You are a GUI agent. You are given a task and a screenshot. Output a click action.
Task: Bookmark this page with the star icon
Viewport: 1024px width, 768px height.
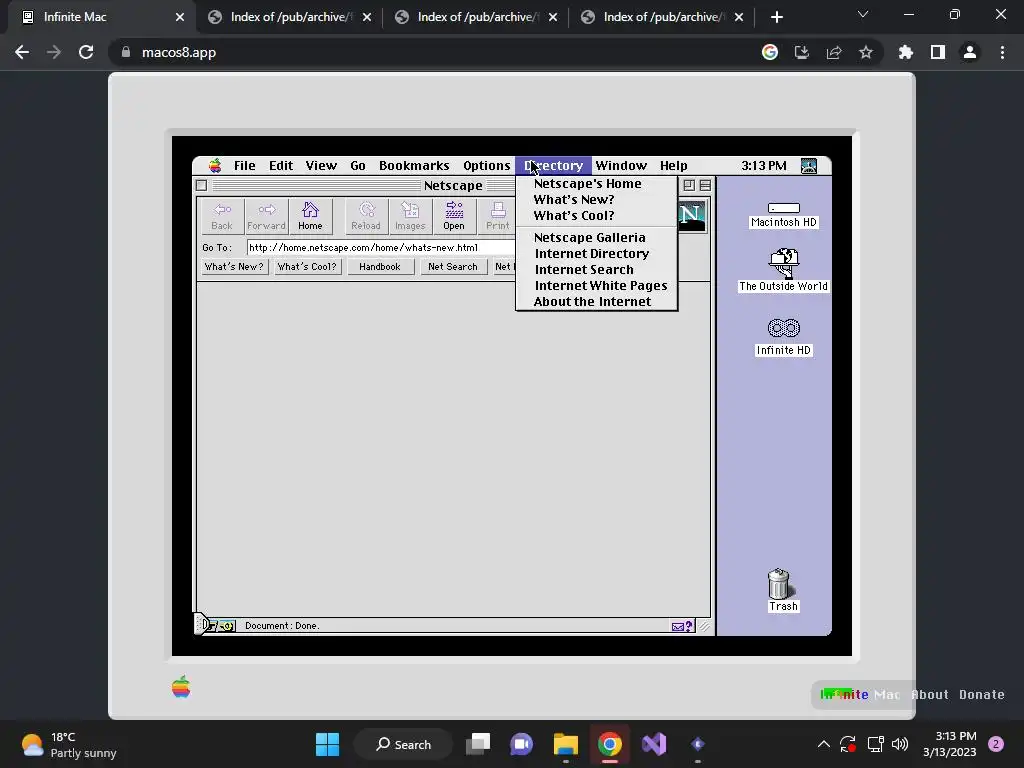point(866,52)
